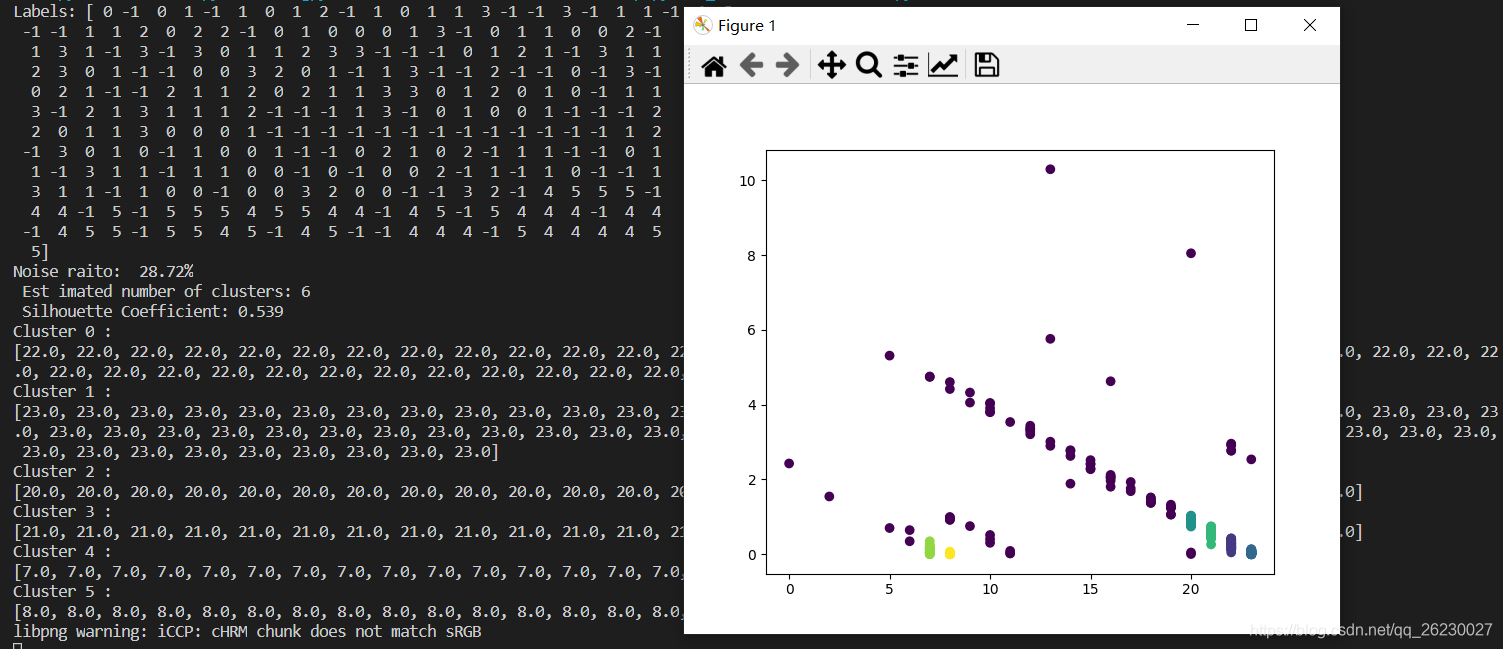Click the Figure 1 title text
The width and height of the screenshot is (1503, 649).
pyautogui.click(x=747, y=25)
